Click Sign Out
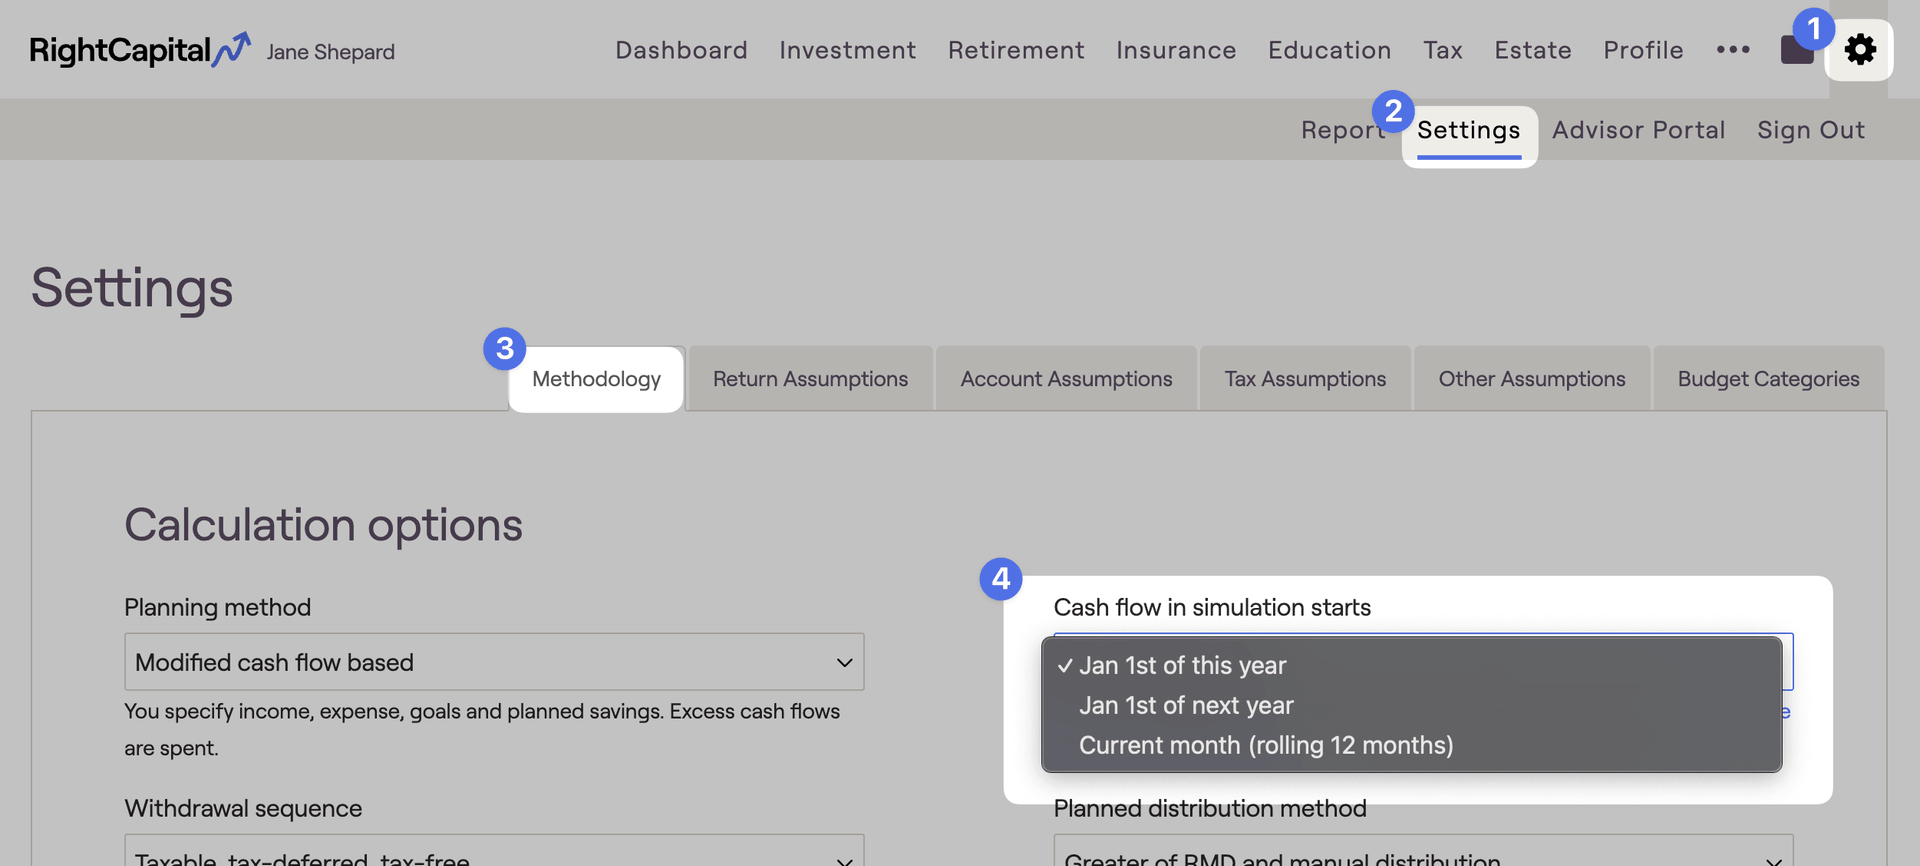The height and width of the screenshot is (866, 1920). (x=1811, y=130)
